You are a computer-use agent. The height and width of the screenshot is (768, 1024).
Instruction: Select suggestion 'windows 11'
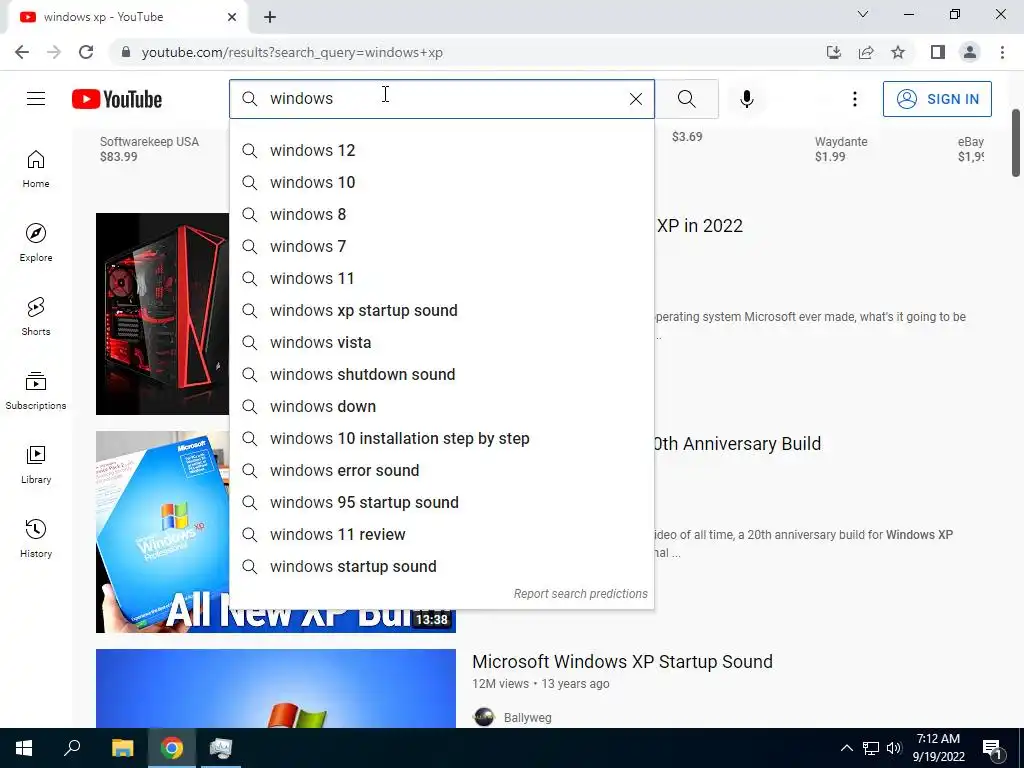point(442,278)
